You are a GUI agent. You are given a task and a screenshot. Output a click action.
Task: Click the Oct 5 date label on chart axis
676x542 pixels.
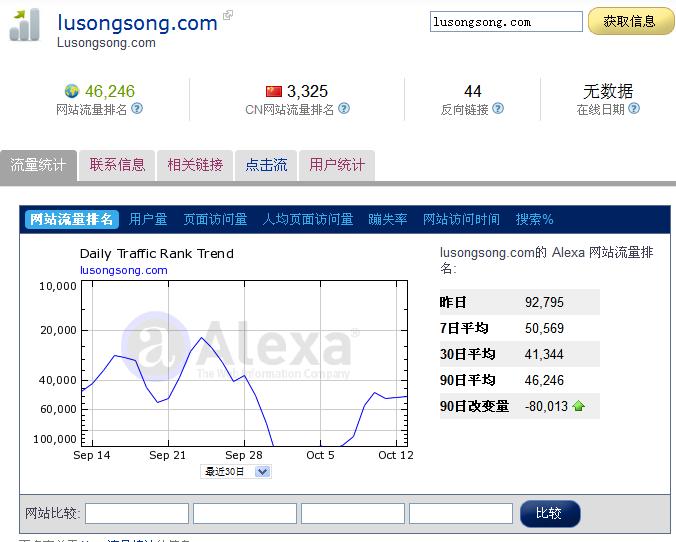[x=320, y=455]
